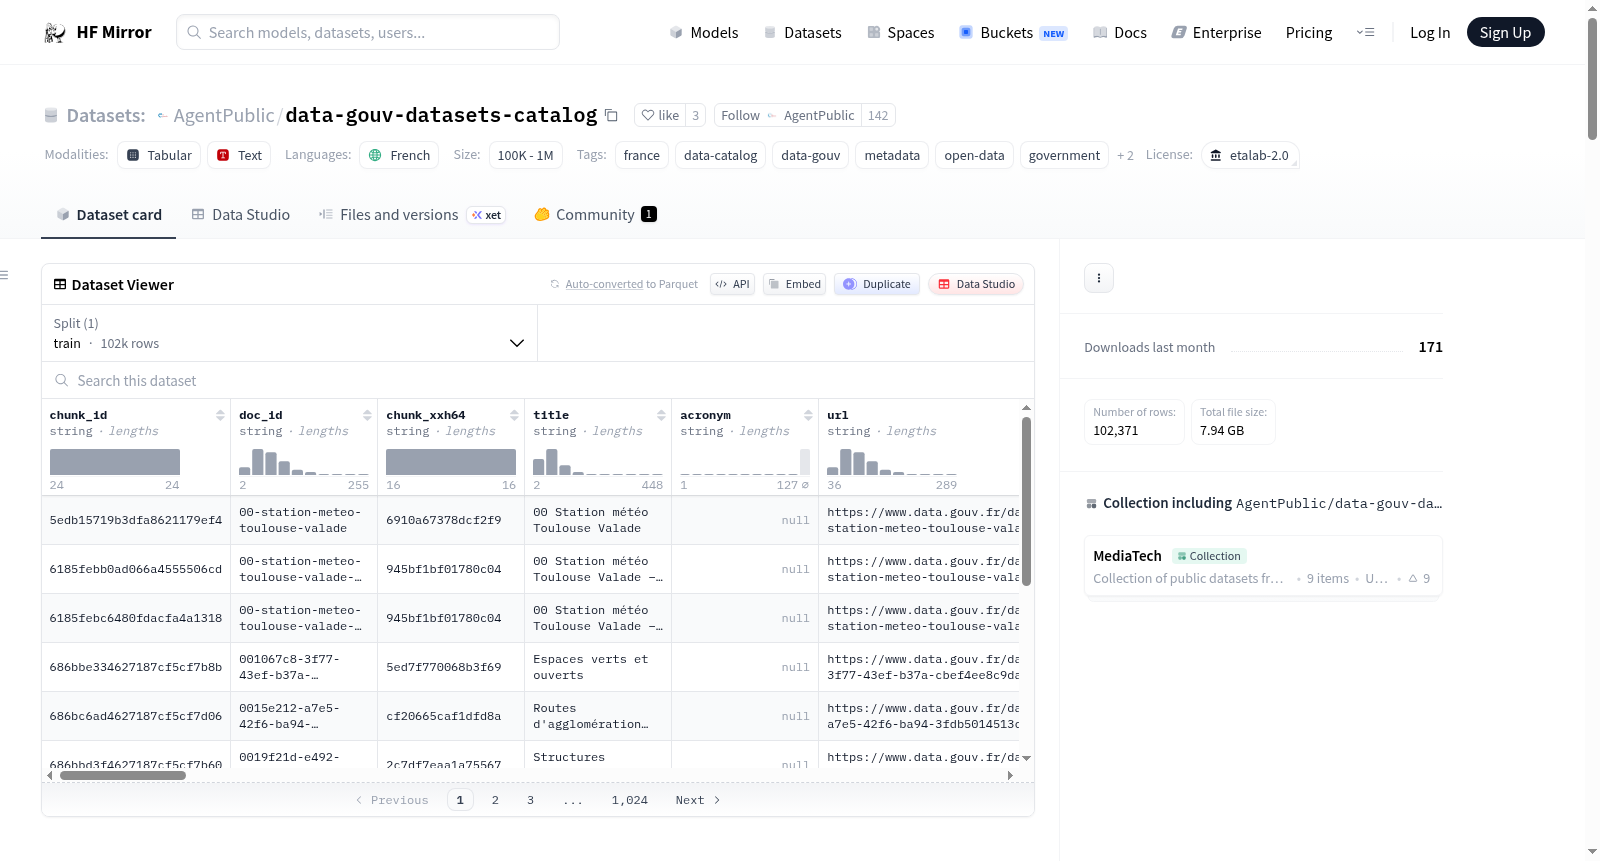Viewport: 1600px width, 861px height.
Task: Click the search magnifier icon in dataset search
Action: (62, 380)
